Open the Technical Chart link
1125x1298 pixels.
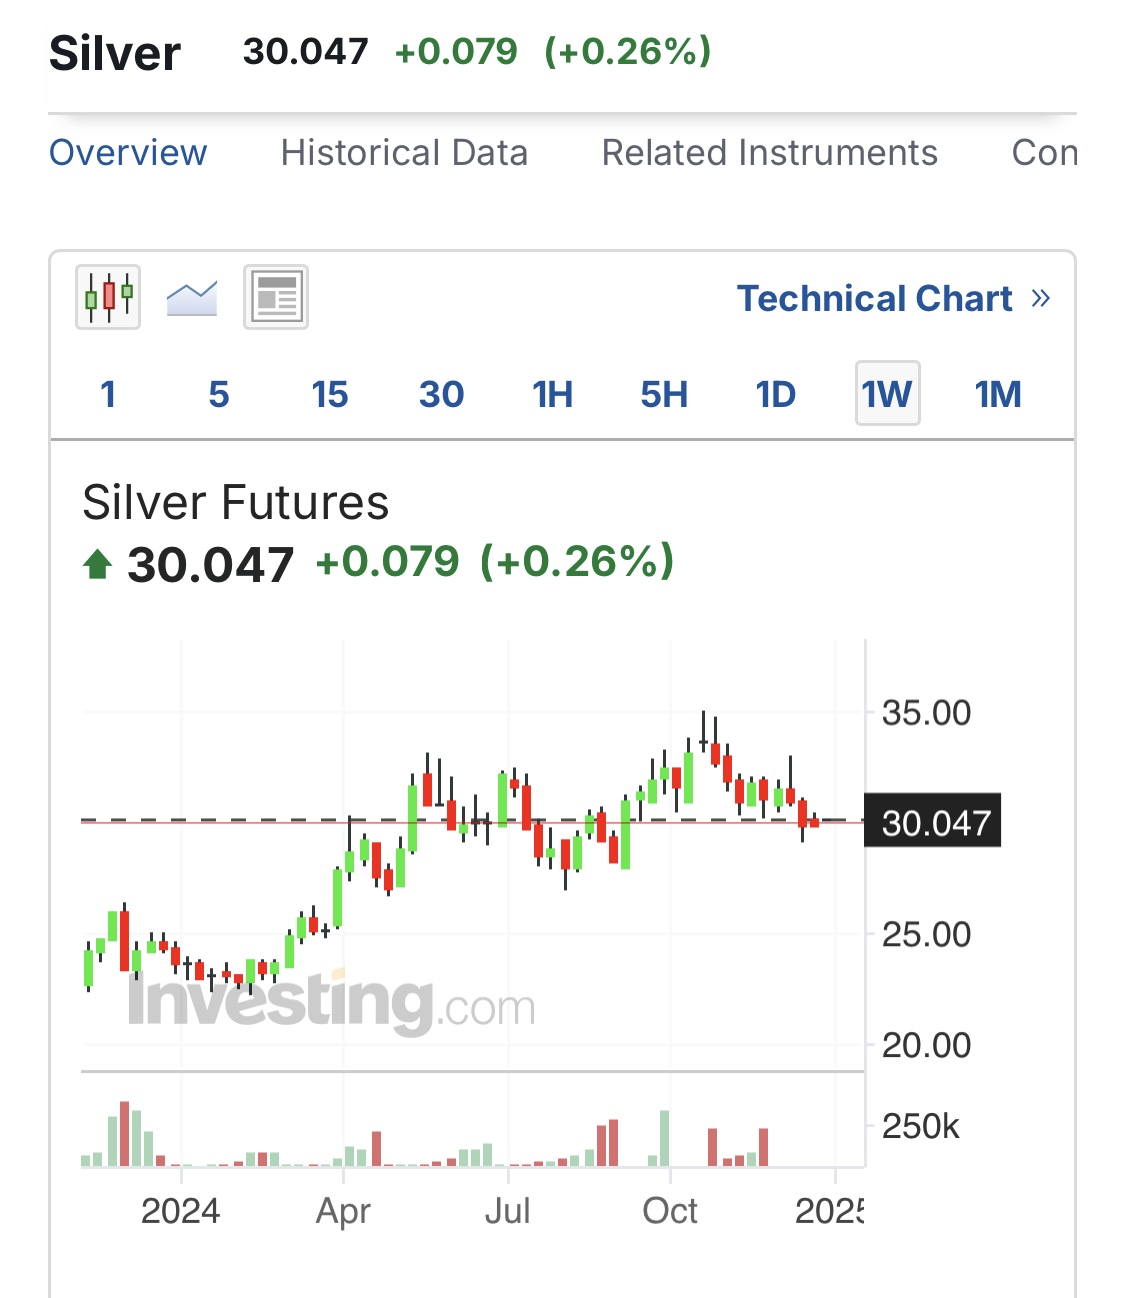point(875,298)
